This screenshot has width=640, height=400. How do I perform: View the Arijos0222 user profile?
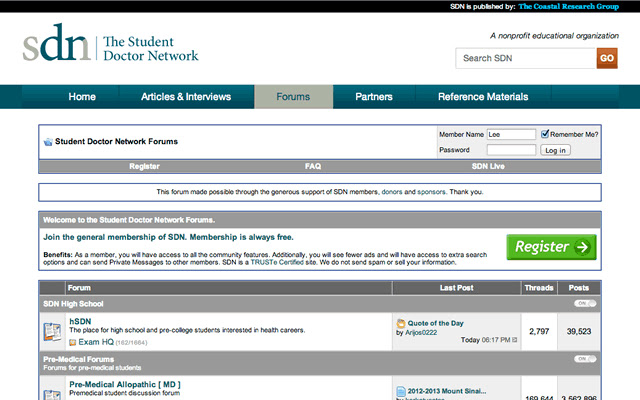(421, 333)
